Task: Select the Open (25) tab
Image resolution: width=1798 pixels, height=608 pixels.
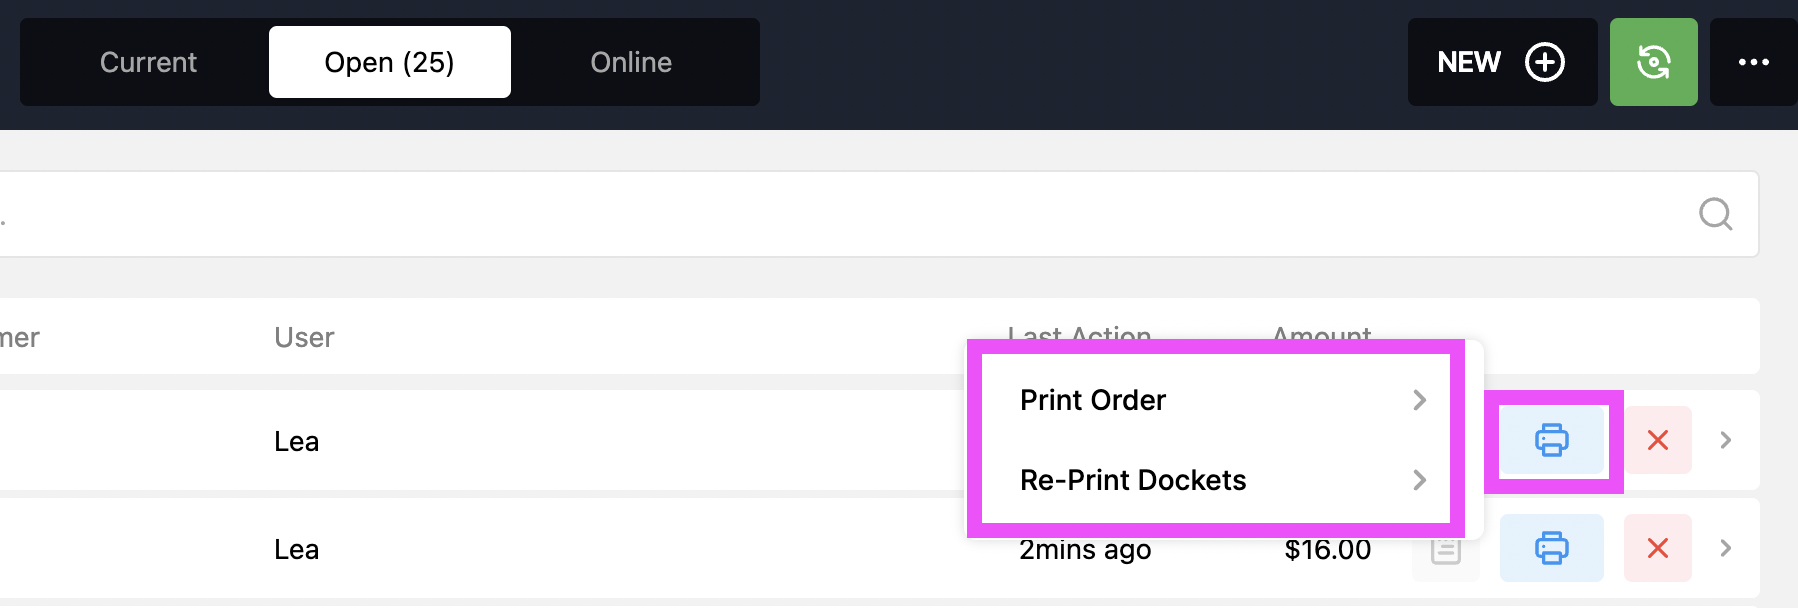Action: tap(389, 62)
